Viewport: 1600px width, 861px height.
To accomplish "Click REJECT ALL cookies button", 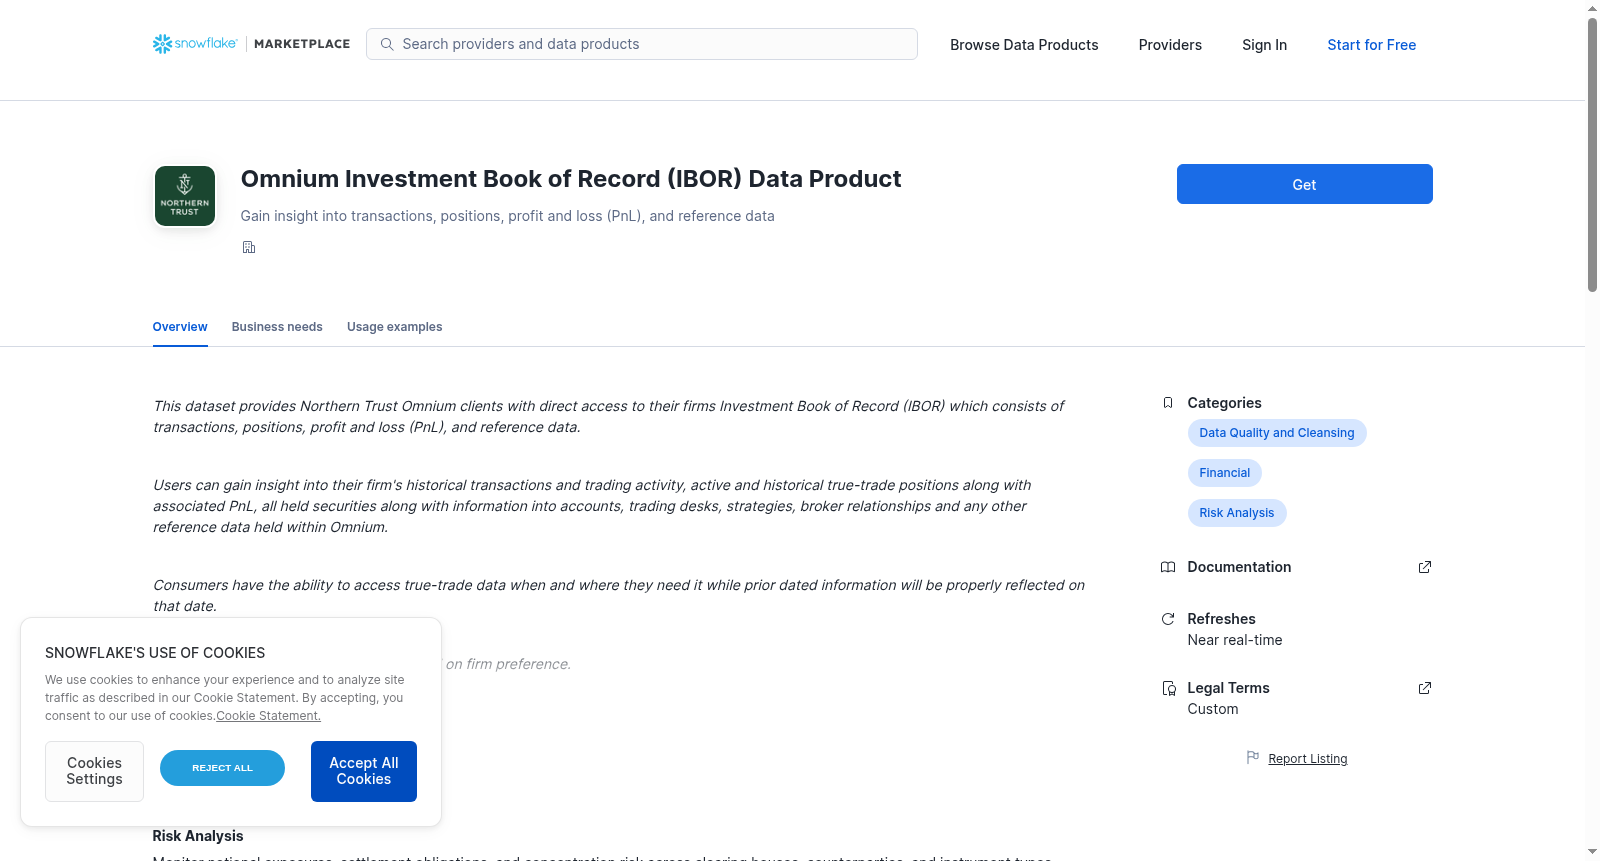I will 222,768.
